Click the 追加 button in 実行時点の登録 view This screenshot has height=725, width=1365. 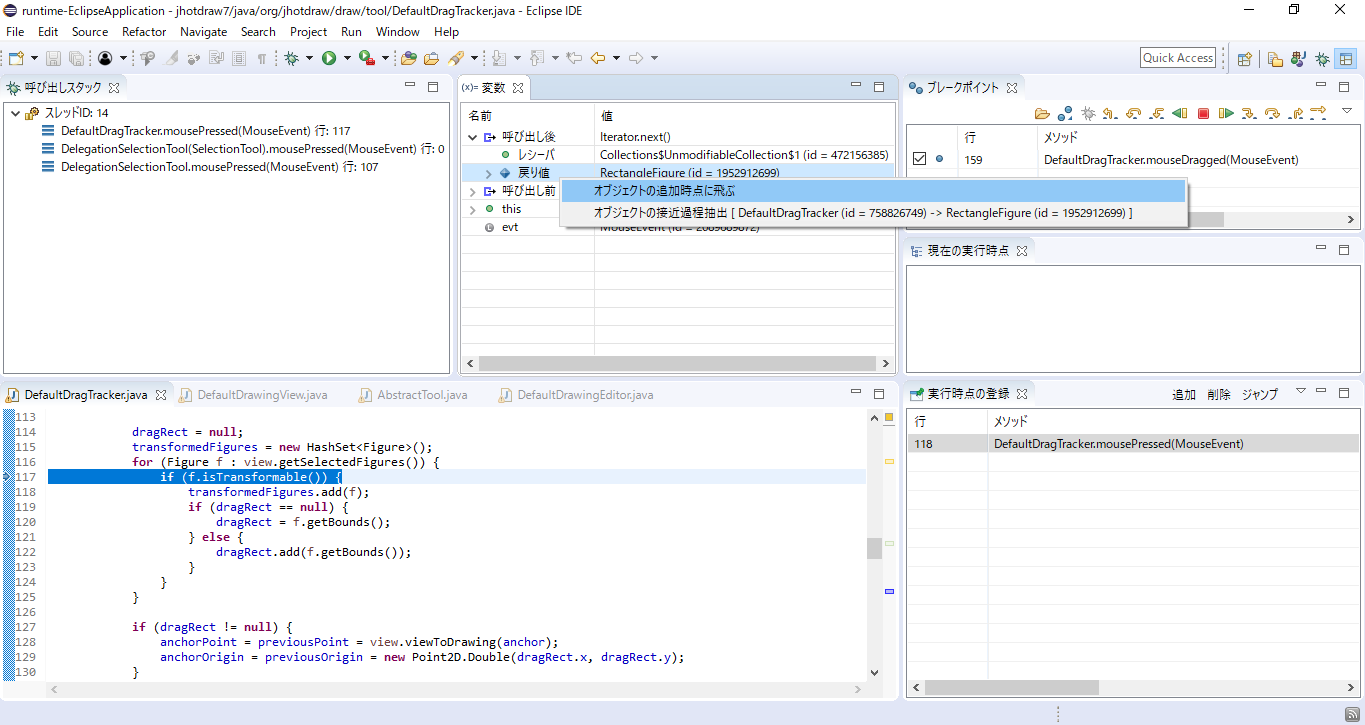point(1184,395)
